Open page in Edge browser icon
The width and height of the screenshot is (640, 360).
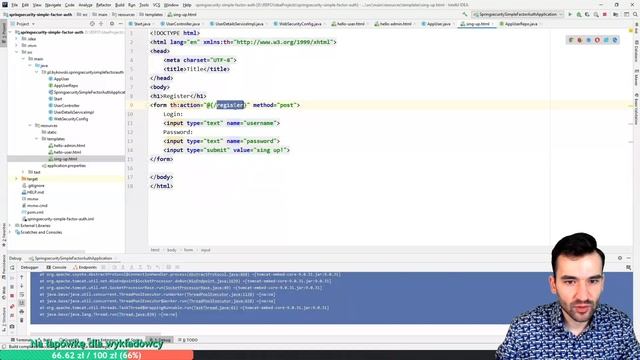615,40
